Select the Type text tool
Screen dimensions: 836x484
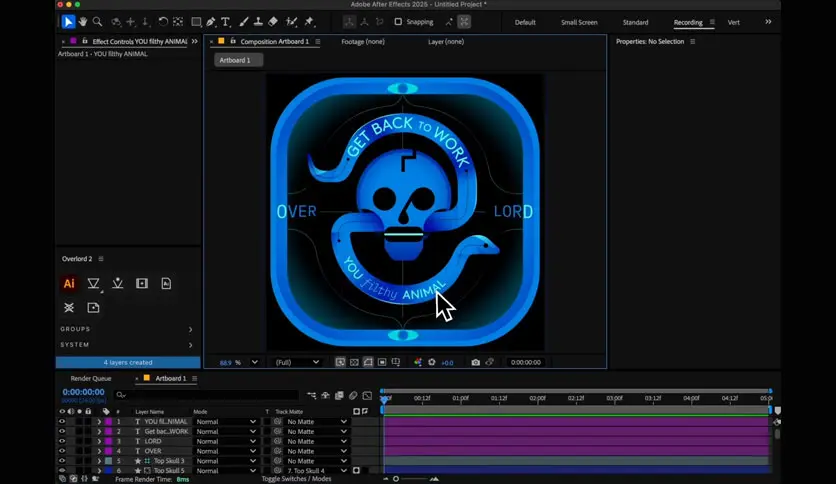click(x=226, y=22)
